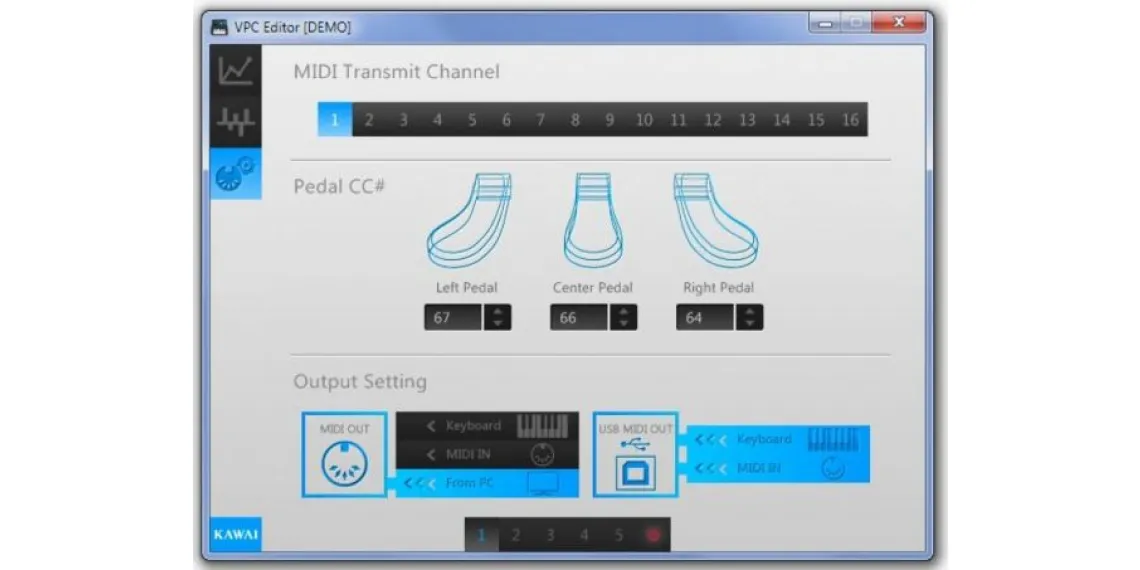Click the KAWAI logo
The image size is (1140, 570).
(235, 534)
